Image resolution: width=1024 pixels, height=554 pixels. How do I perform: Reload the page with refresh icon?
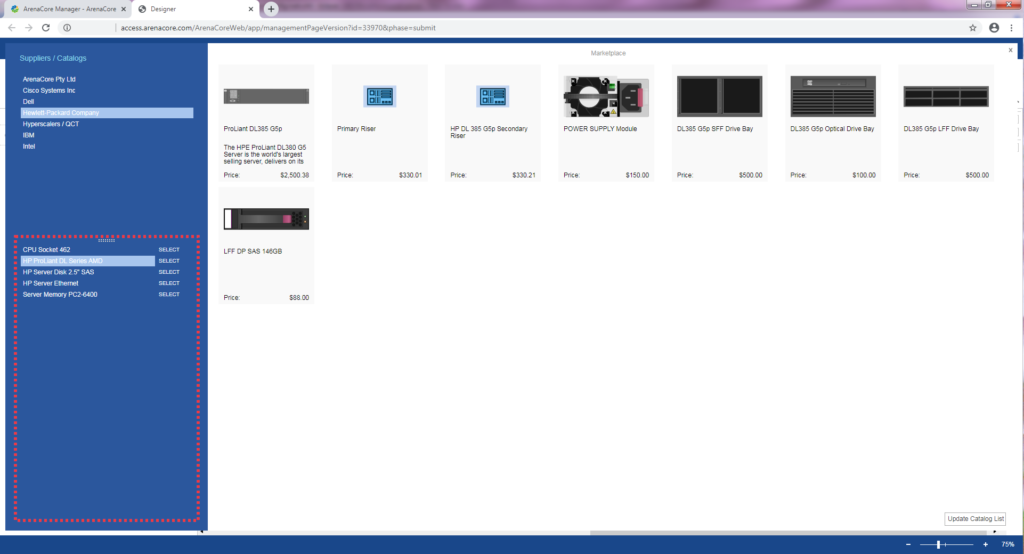tap(46, 27)
